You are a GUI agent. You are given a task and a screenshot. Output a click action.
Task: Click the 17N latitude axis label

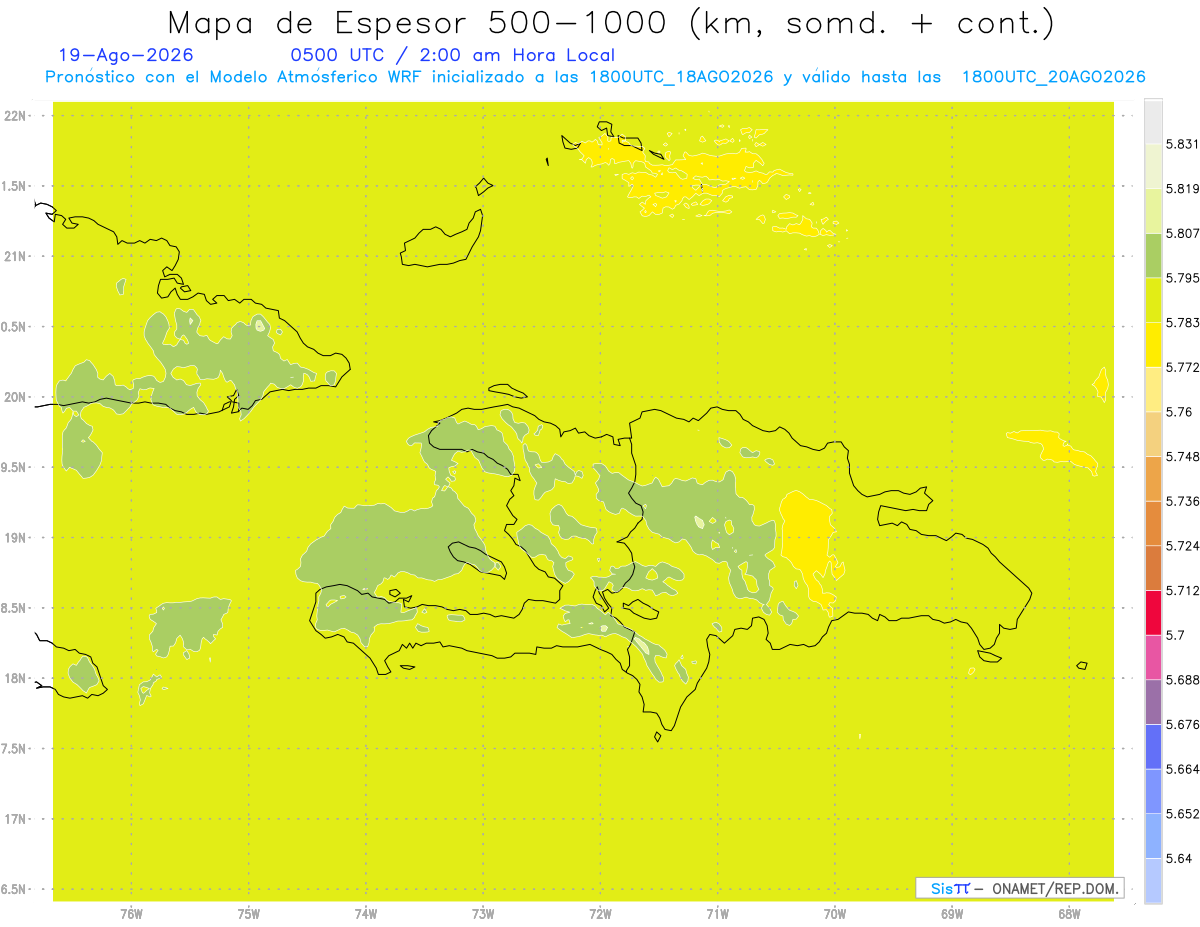click(17, 819)
